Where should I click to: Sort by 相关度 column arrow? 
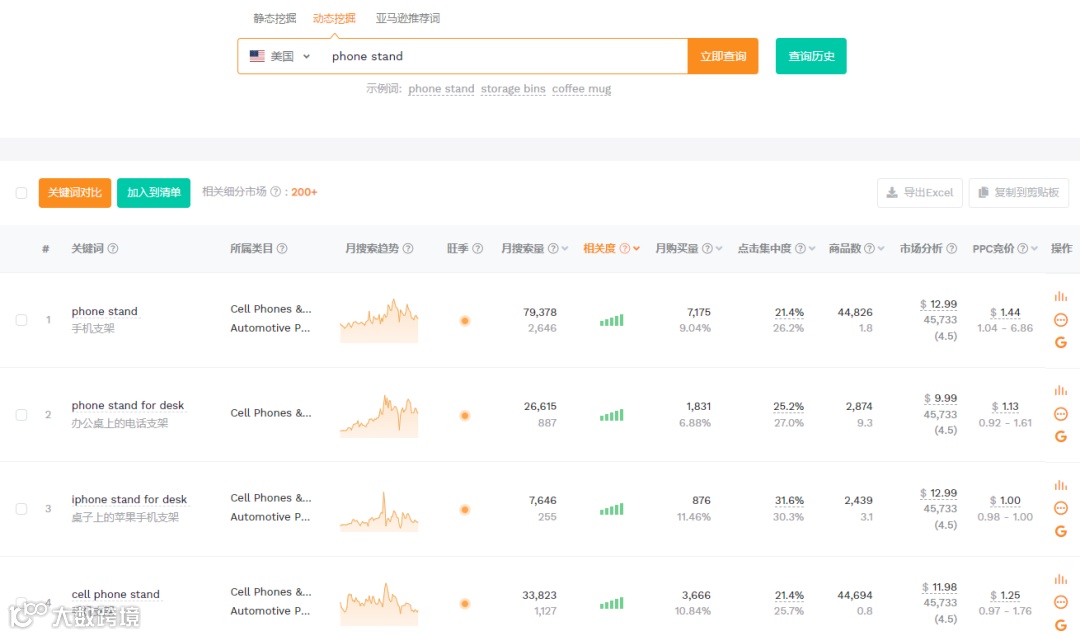click(636, 249)
